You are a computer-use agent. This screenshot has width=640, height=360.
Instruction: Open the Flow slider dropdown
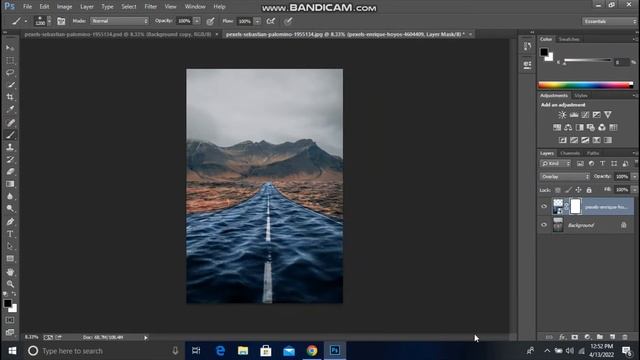[x=257, y=21]
